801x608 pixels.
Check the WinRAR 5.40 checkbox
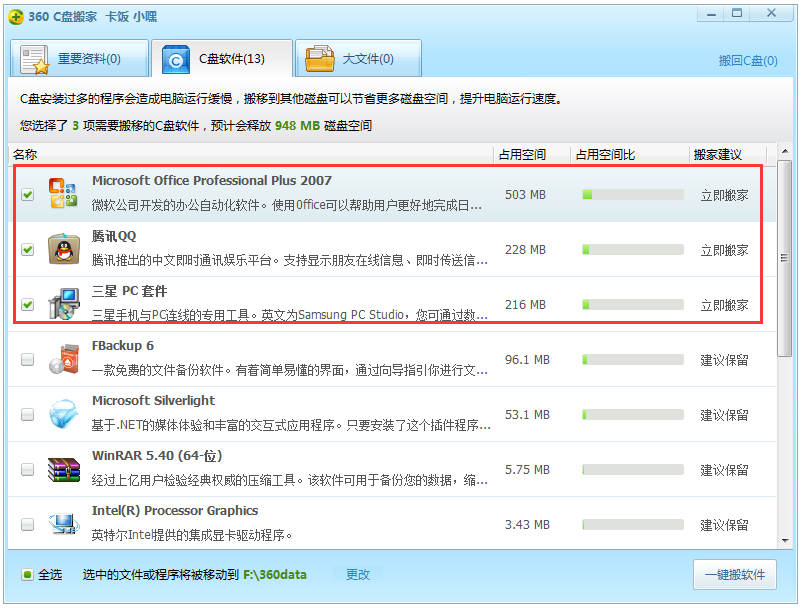[x=28, y=470]
